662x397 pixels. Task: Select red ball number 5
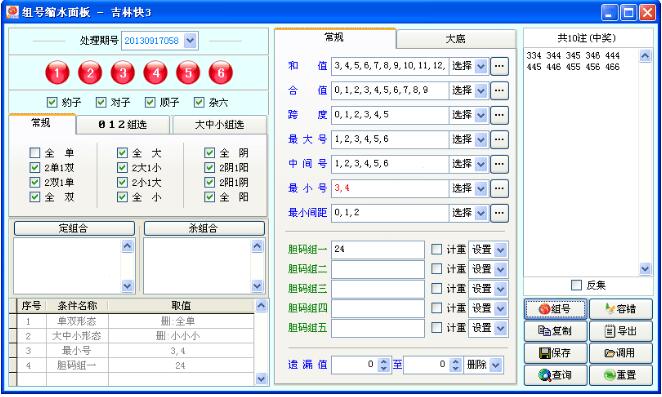188,73
